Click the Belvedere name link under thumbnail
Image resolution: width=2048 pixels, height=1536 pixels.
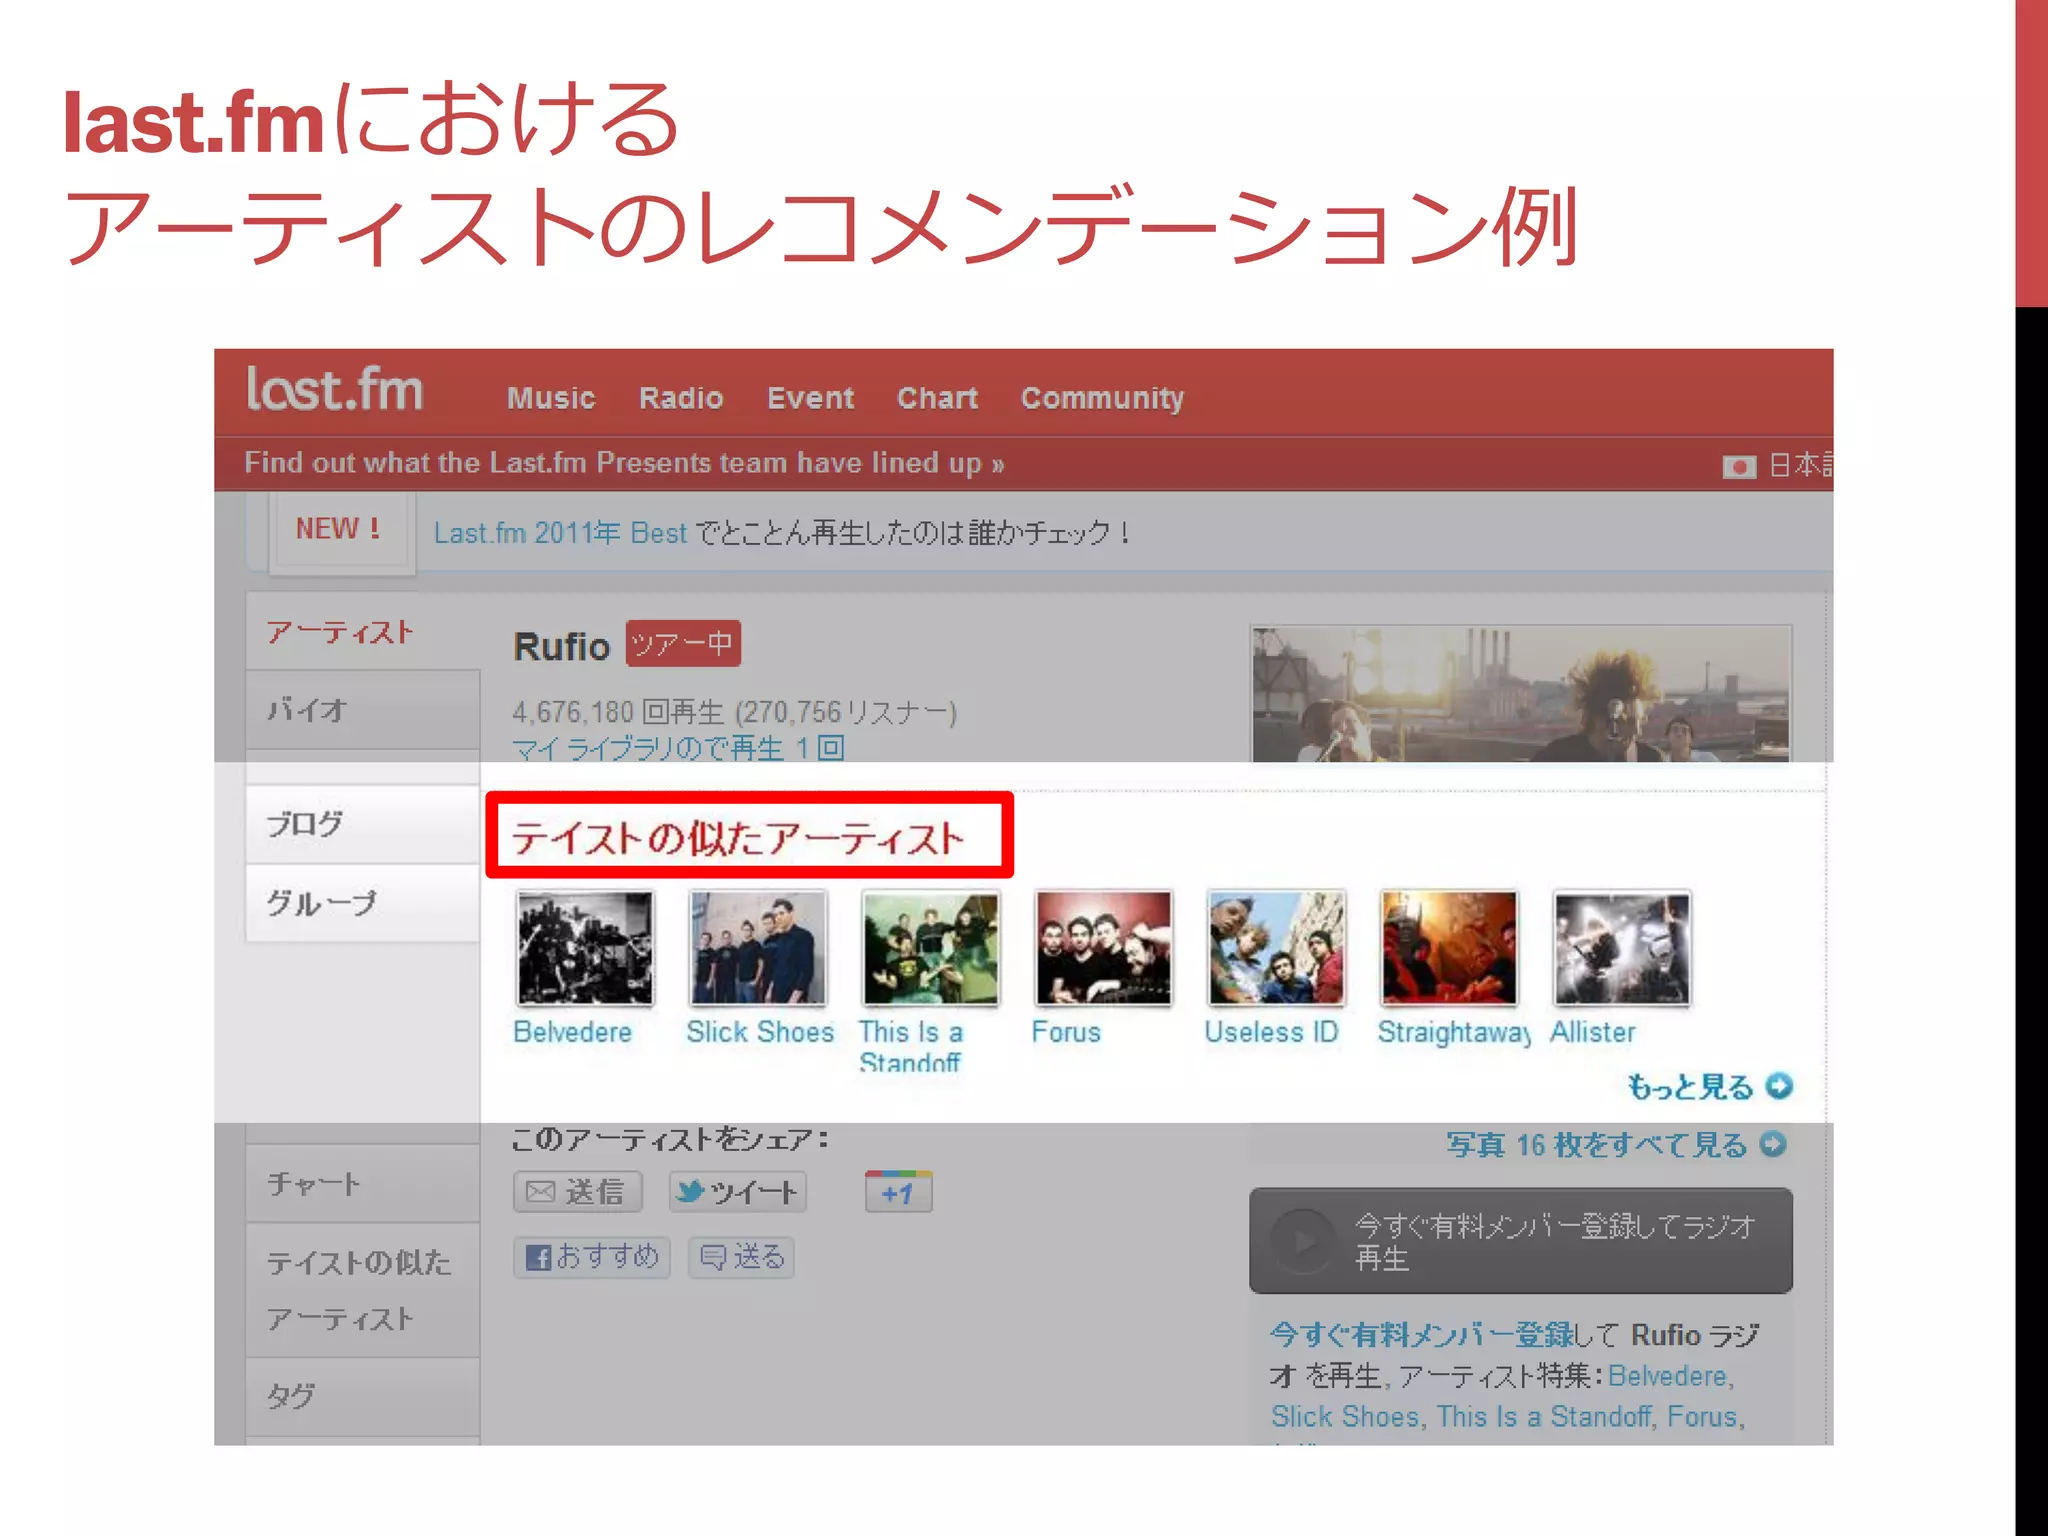tap(573, 1032)
